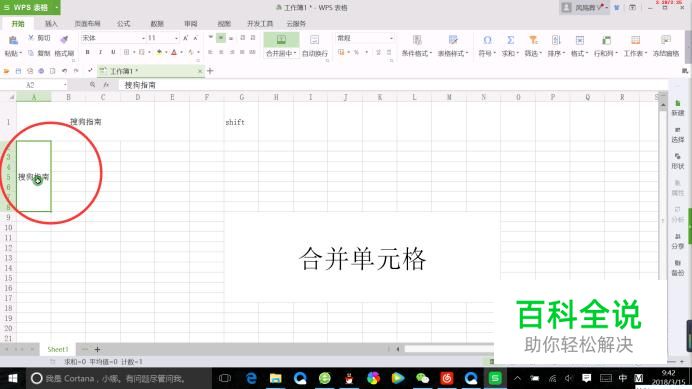Open the font name (宋体) dropdown
The height and width of the screenshot is (389, 692).
[x=143, y=38]
